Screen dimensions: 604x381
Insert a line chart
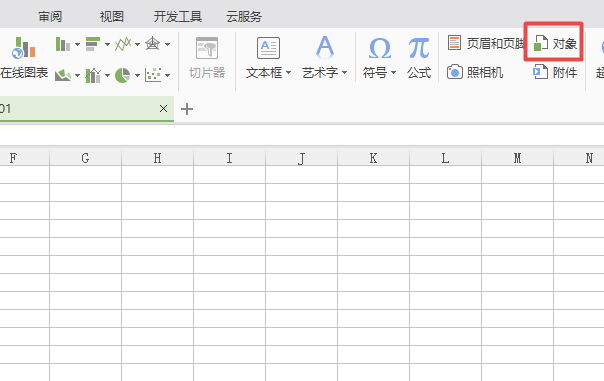123,44
